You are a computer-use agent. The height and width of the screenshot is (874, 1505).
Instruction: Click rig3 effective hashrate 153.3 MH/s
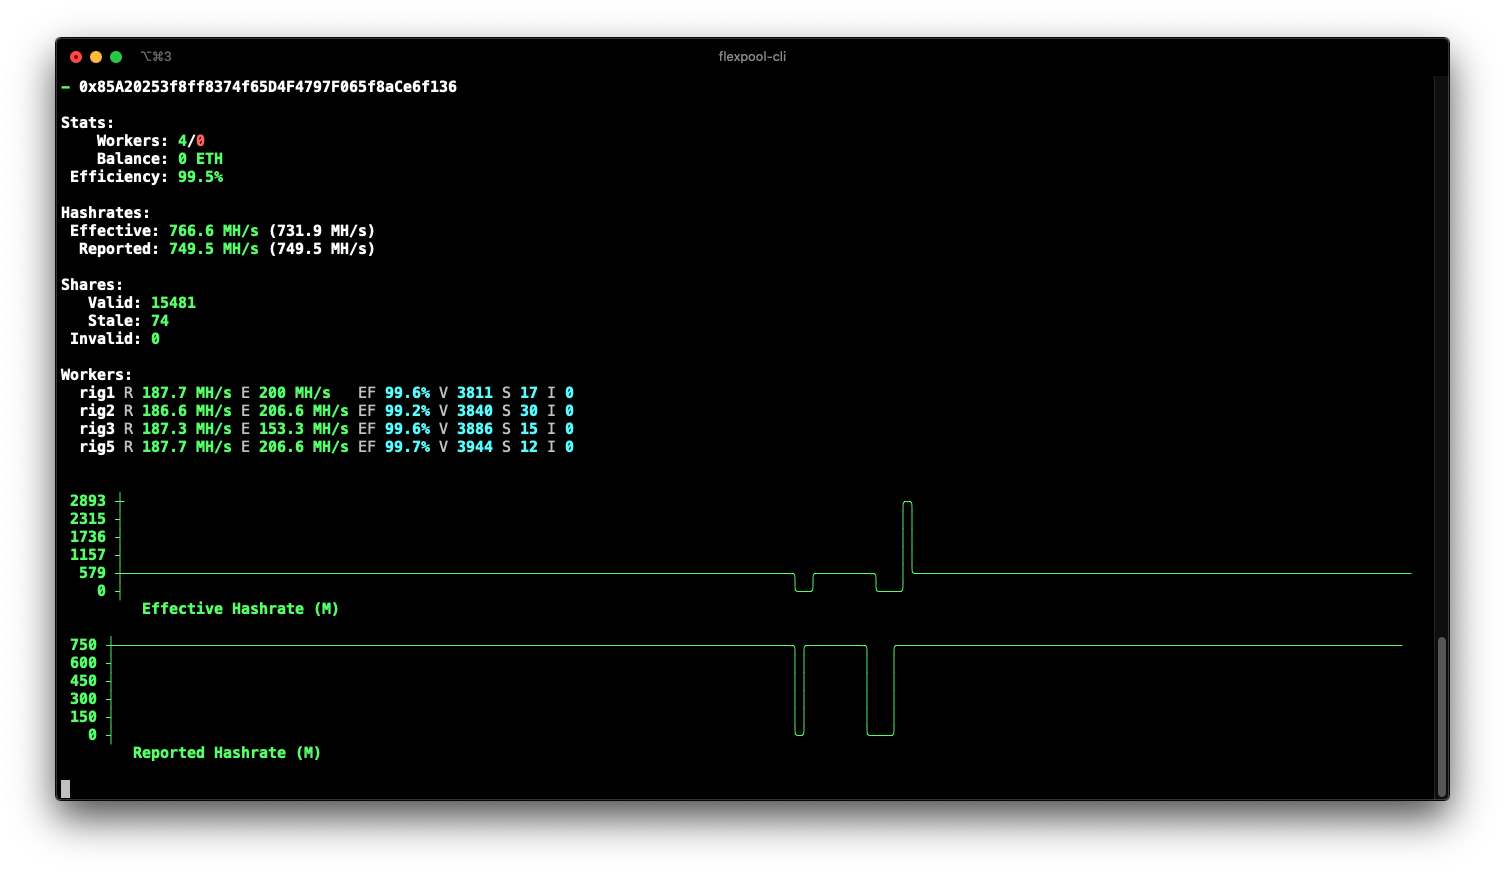pos(304,429)
